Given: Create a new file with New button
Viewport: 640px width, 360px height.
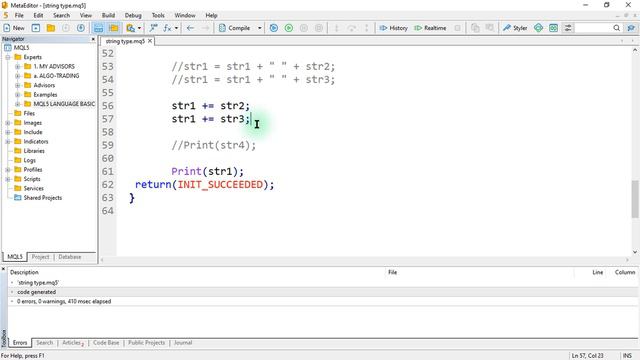Looking at the screenshot, I should pos(14,28).
